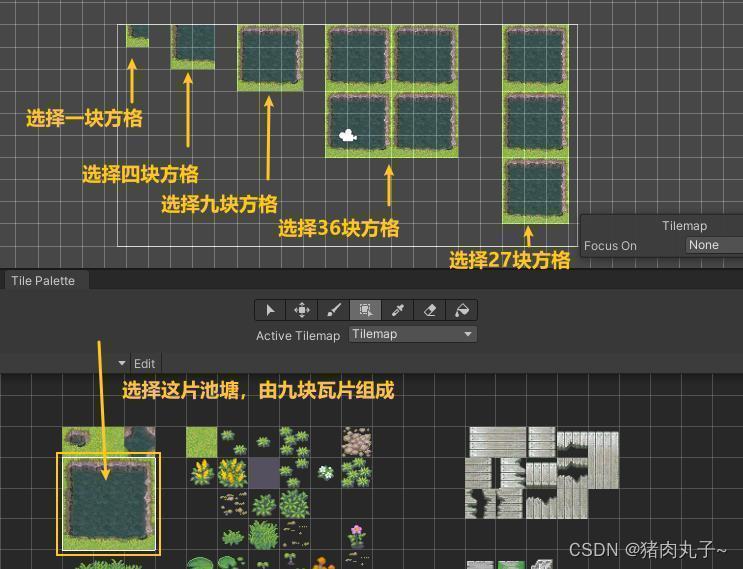Image resolution: width=743 pixels, height=569 pixels.
Task: Pick the plain grass tile in palette
Action: pyautogui.click(x=202, y=442)
